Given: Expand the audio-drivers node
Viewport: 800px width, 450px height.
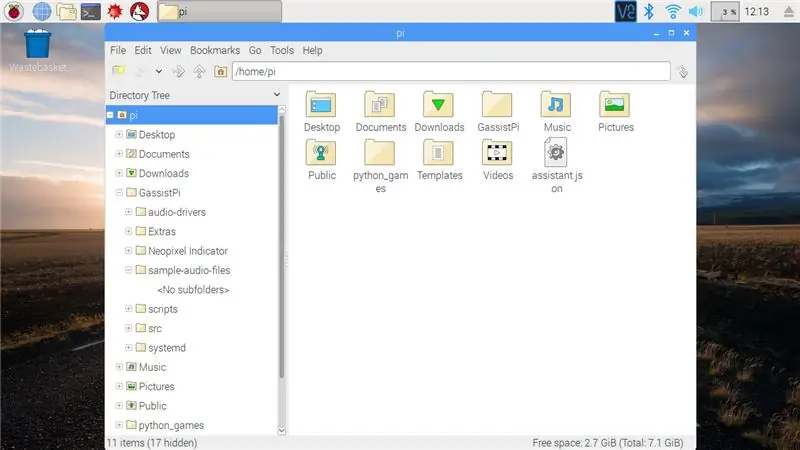Looking at the screenshot, I should pos(129,212).
